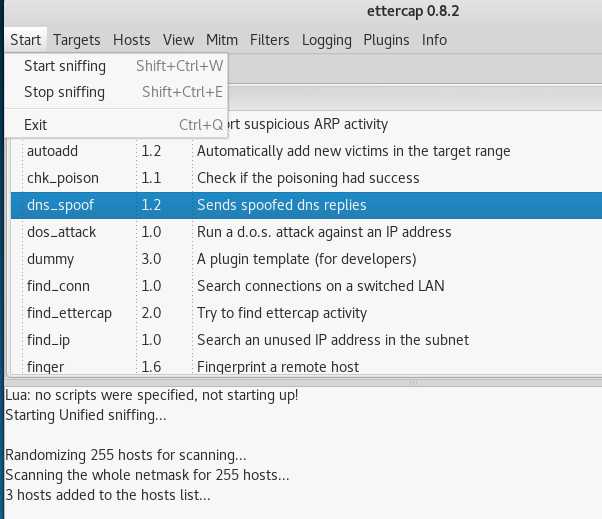602x519 pixels.
Task: Click 'A plugin template (for developers)' text
Action: 306,259
